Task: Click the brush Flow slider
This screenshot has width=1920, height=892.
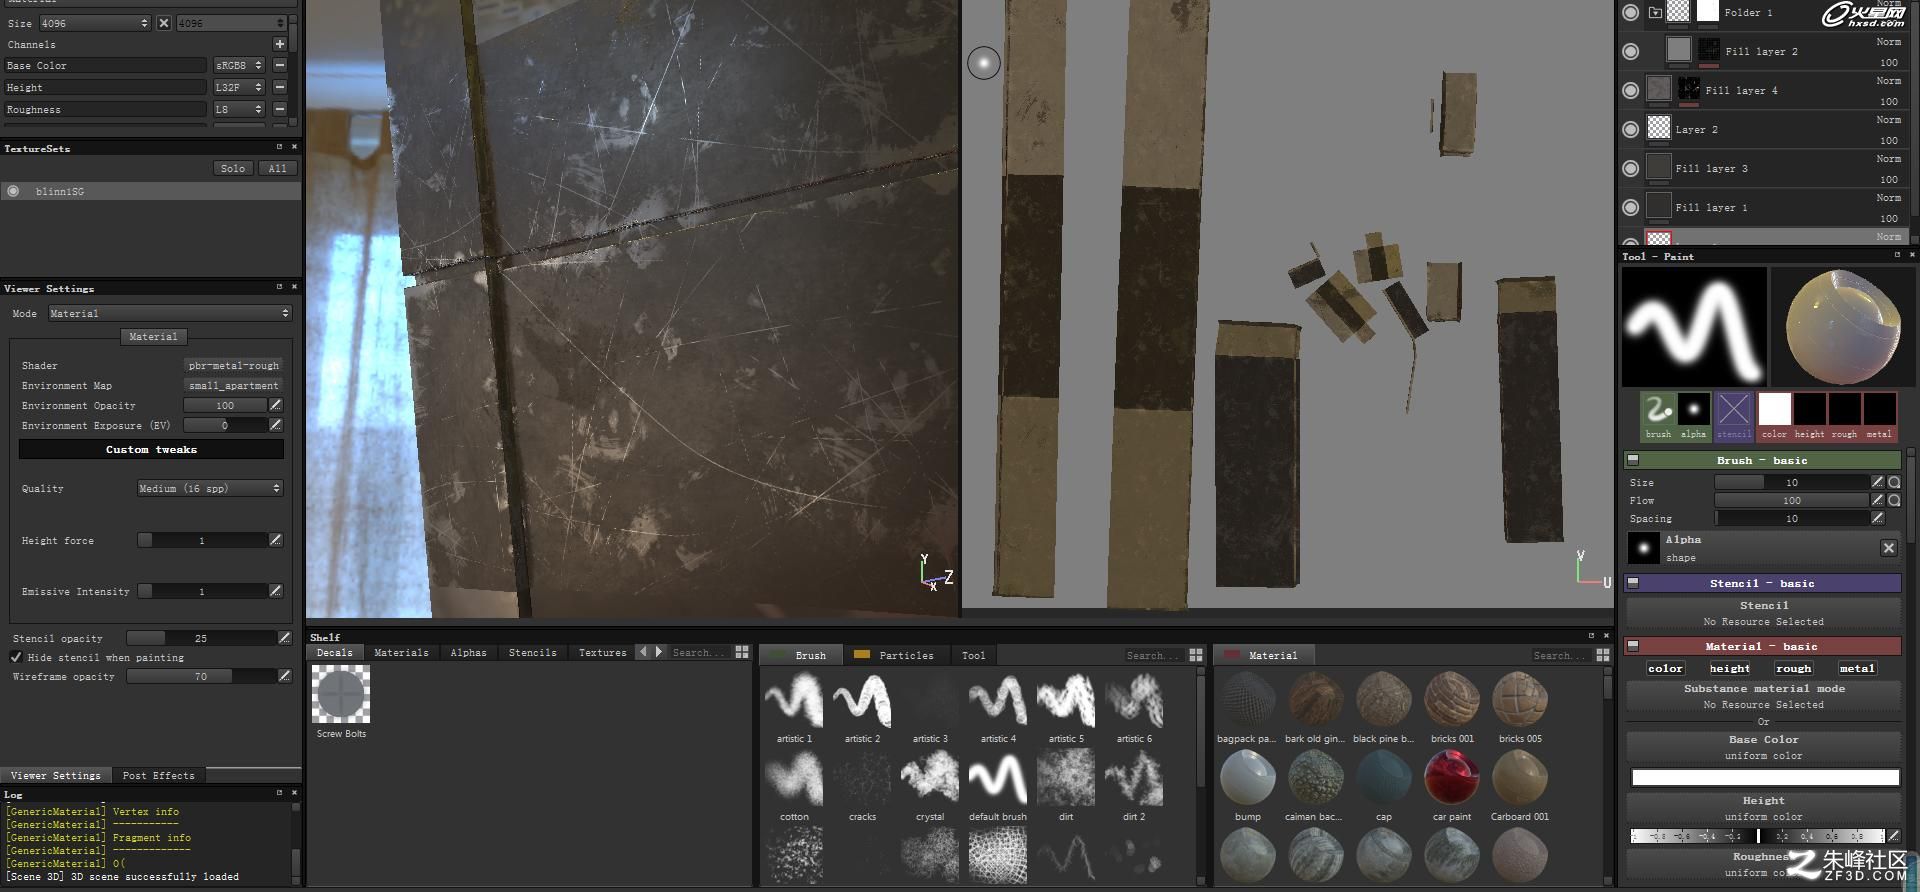Action: coord(1791,500)
